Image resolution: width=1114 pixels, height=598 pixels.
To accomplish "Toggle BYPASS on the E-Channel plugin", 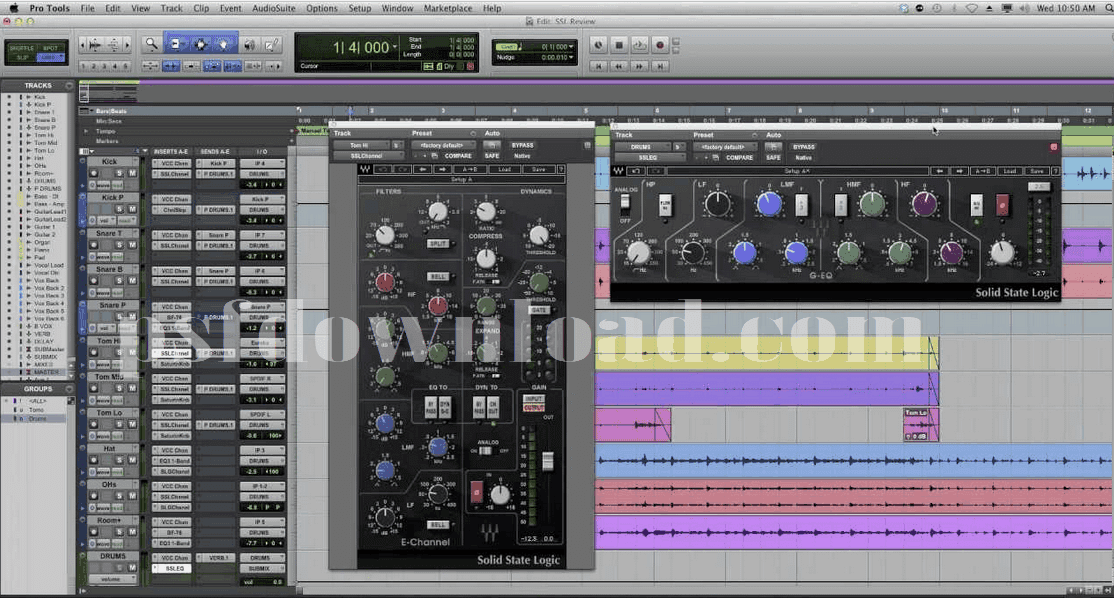I will [x=522, y=145].
